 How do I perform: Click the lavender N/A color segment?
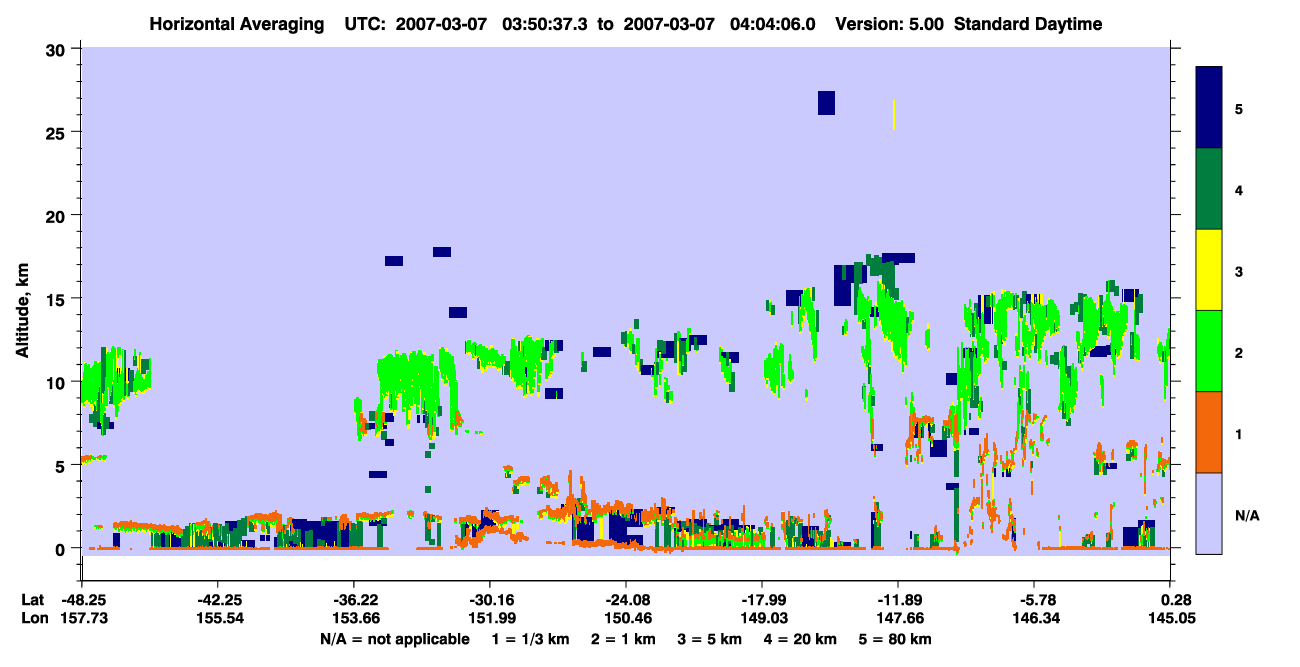tap(1209, 513)
